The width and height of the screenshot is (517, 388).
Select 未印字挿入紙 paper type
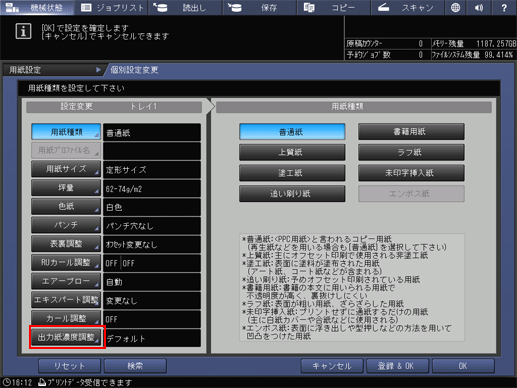(x=411, y=173)
